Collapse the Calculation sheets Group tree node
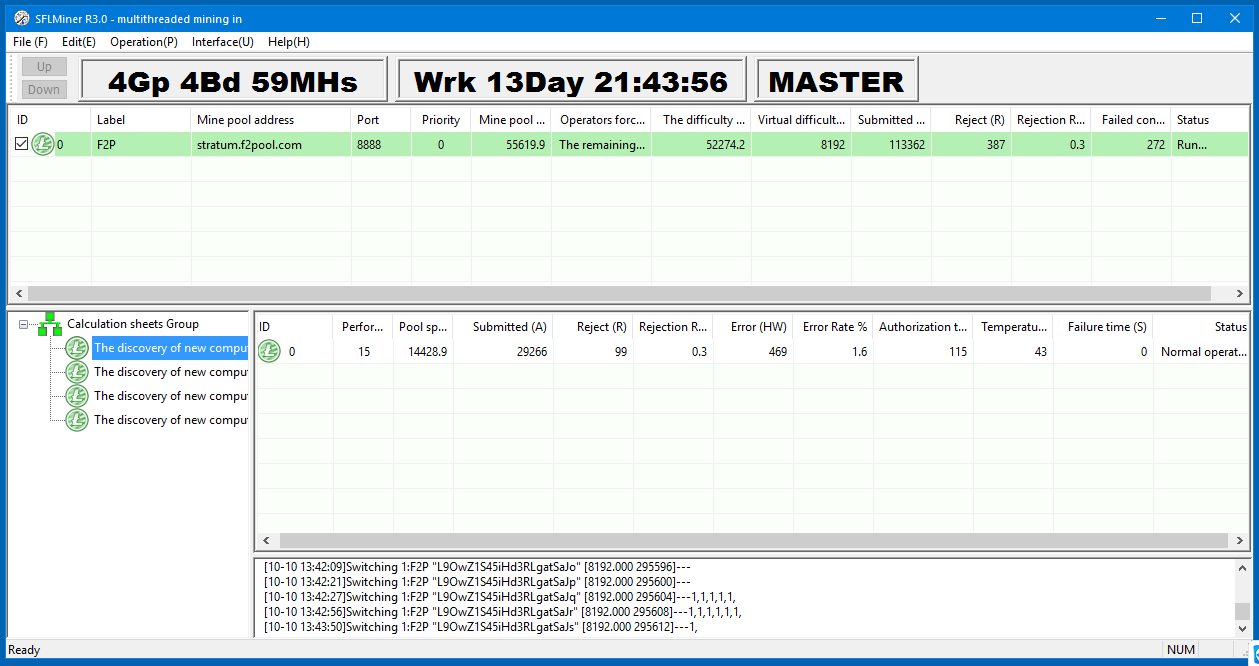 pos(21,324)
